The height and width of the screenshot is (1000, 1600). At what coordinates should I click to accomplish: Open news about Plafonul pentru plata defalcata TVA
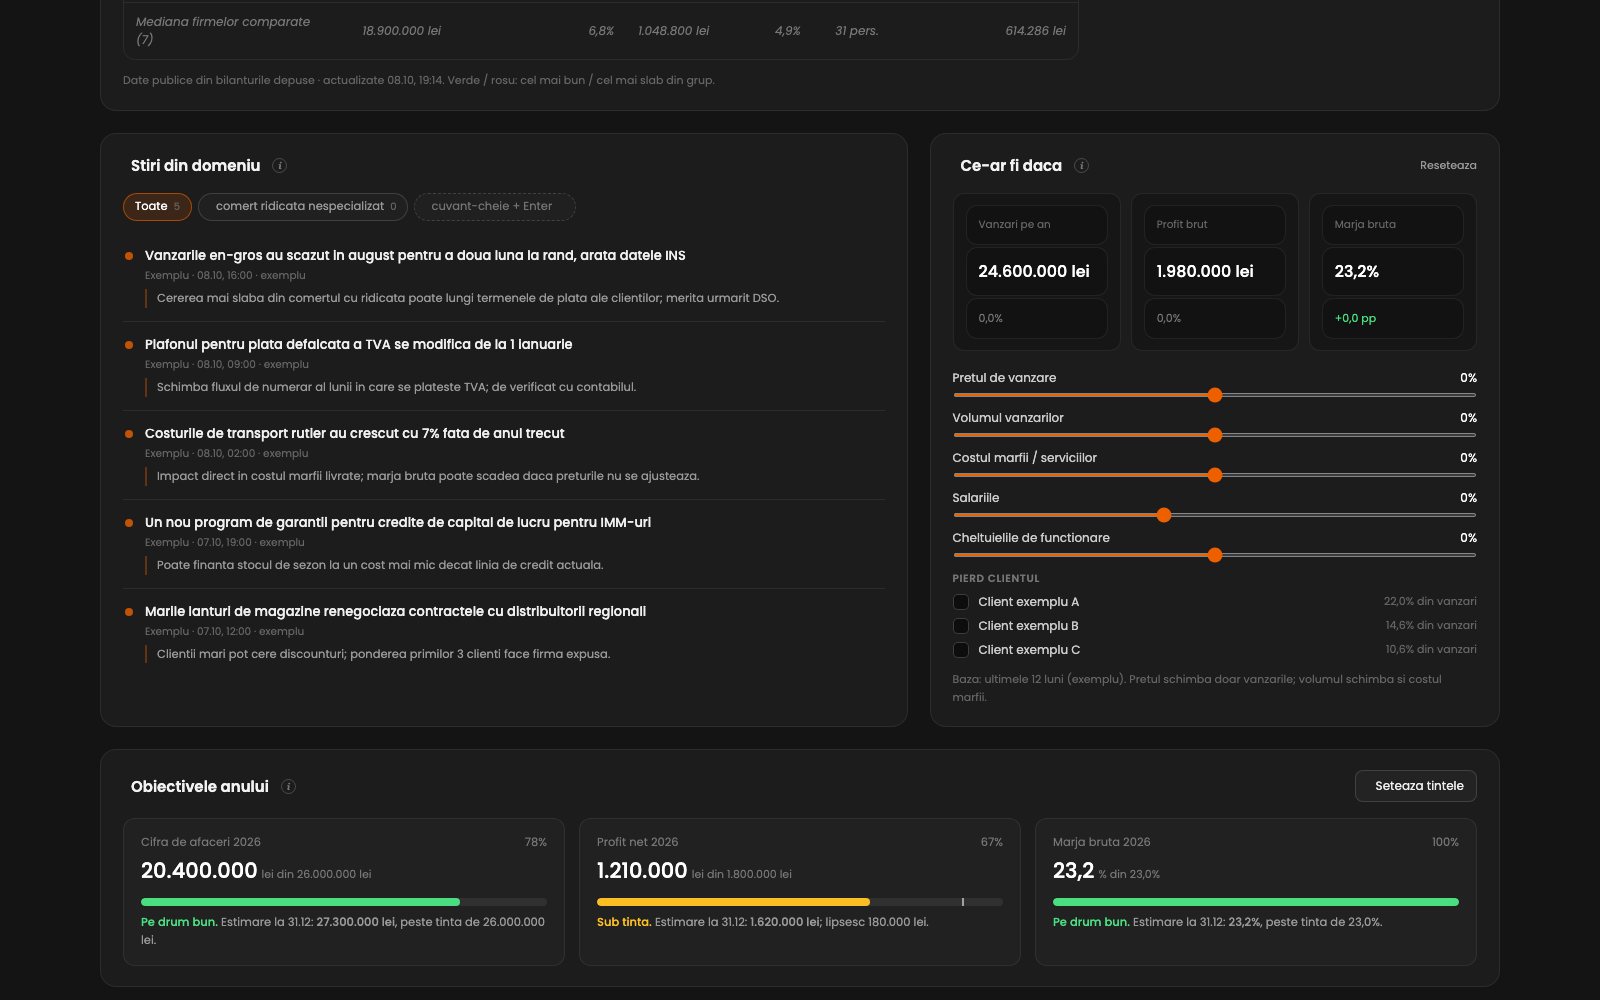(358, 345)
